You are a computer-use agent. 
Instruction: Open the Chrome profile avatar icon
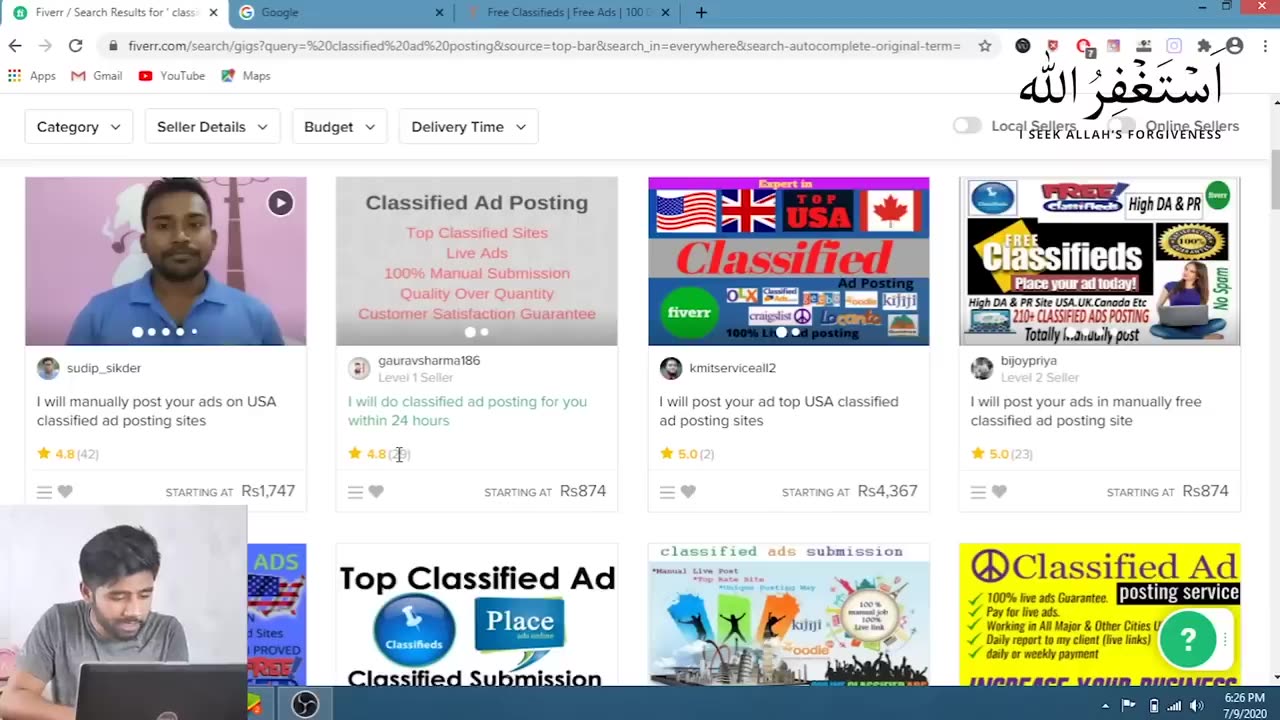[x=1235, y=46]
